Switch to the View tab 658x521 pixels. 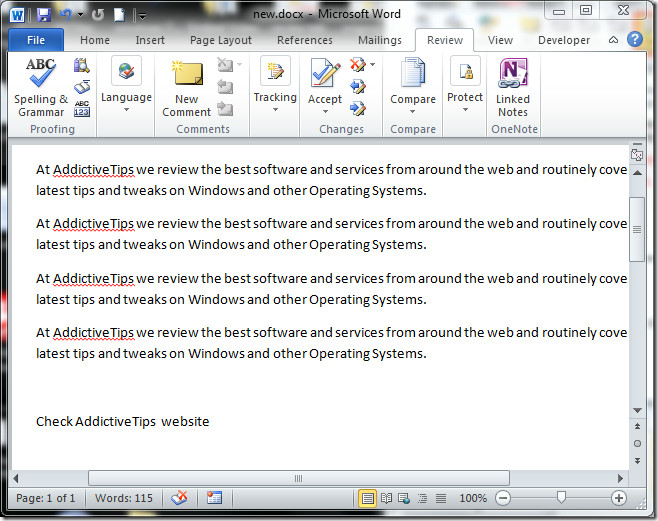pyautogui.click(x=500, y=40)
